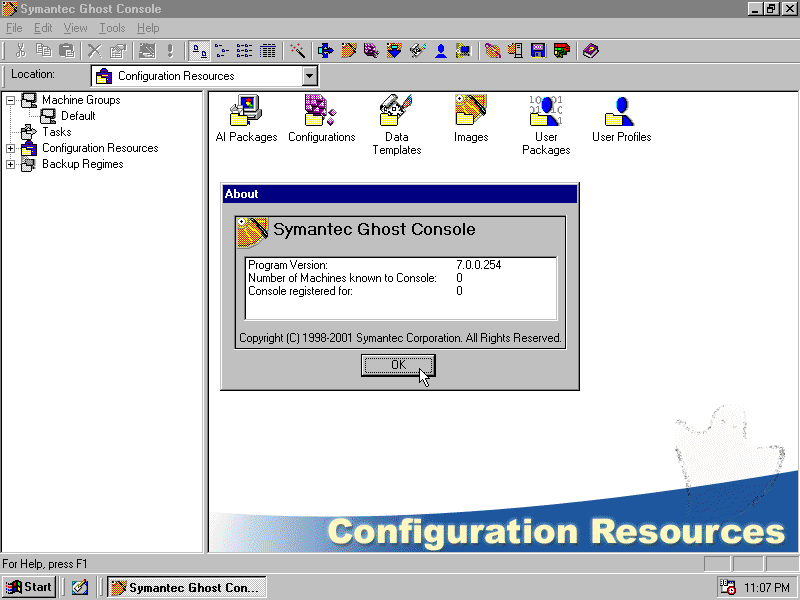Switch to large icons view
The height and width of the screenshot is (600, 800).
[199, 51]
